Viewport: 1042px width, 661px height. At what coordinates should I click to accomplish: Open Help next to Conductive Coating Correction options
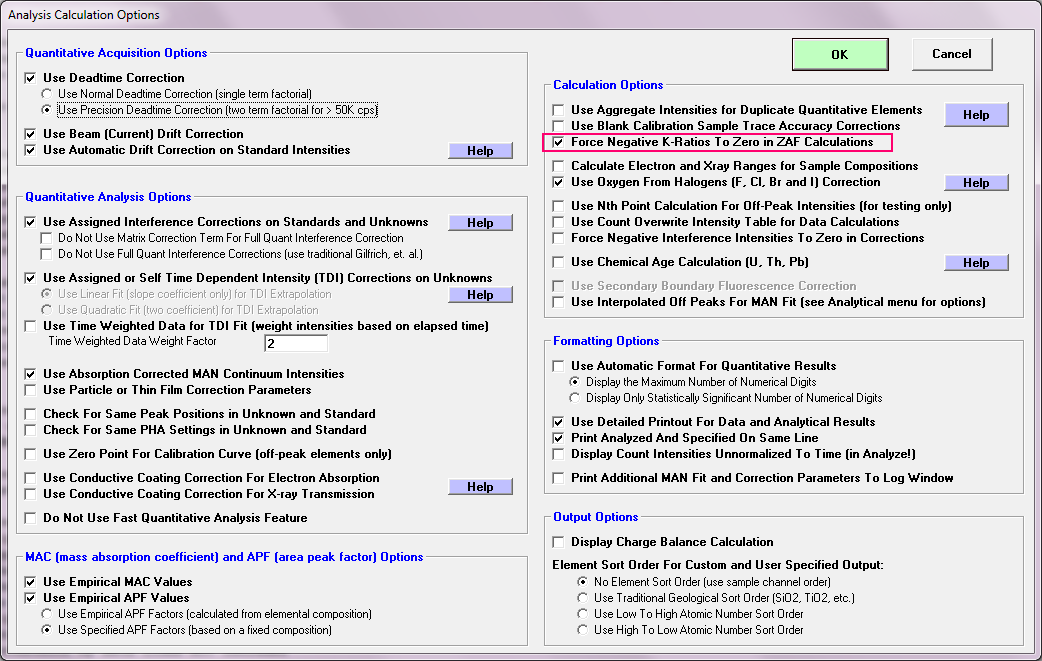coord(480,487)
